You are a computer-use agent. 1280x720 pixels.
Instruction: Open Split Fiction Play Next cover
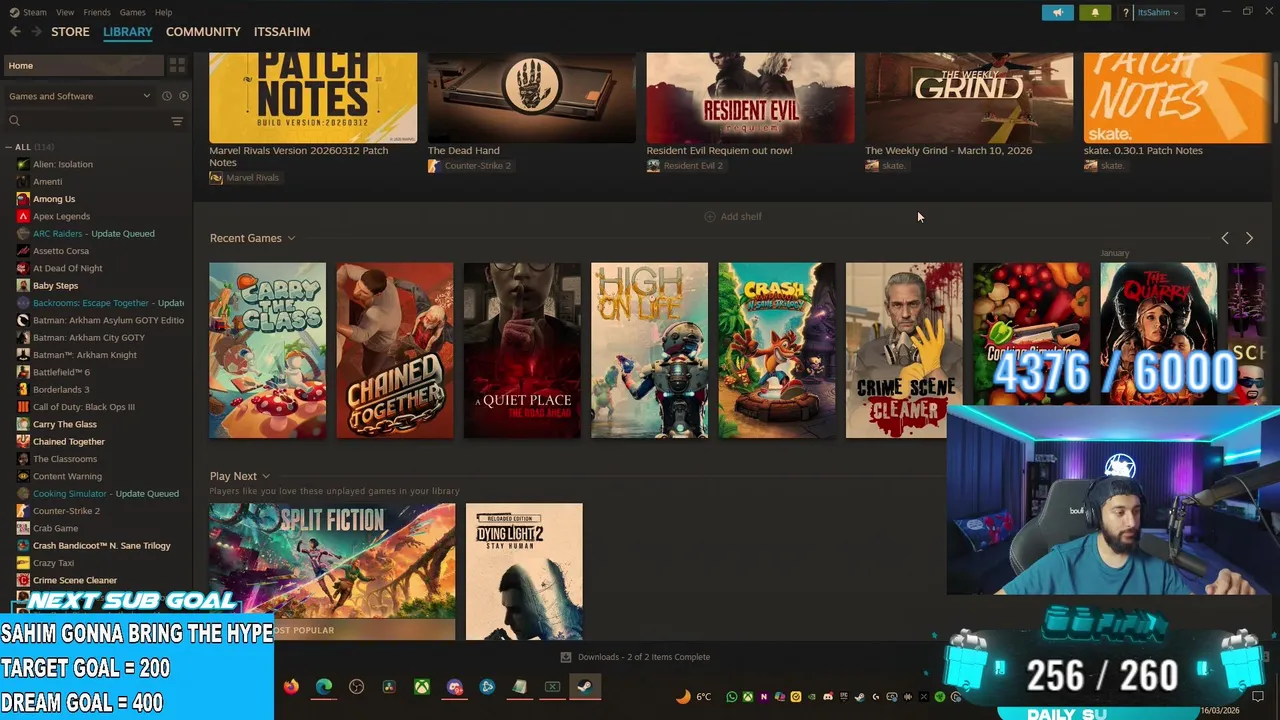[332, 571]
